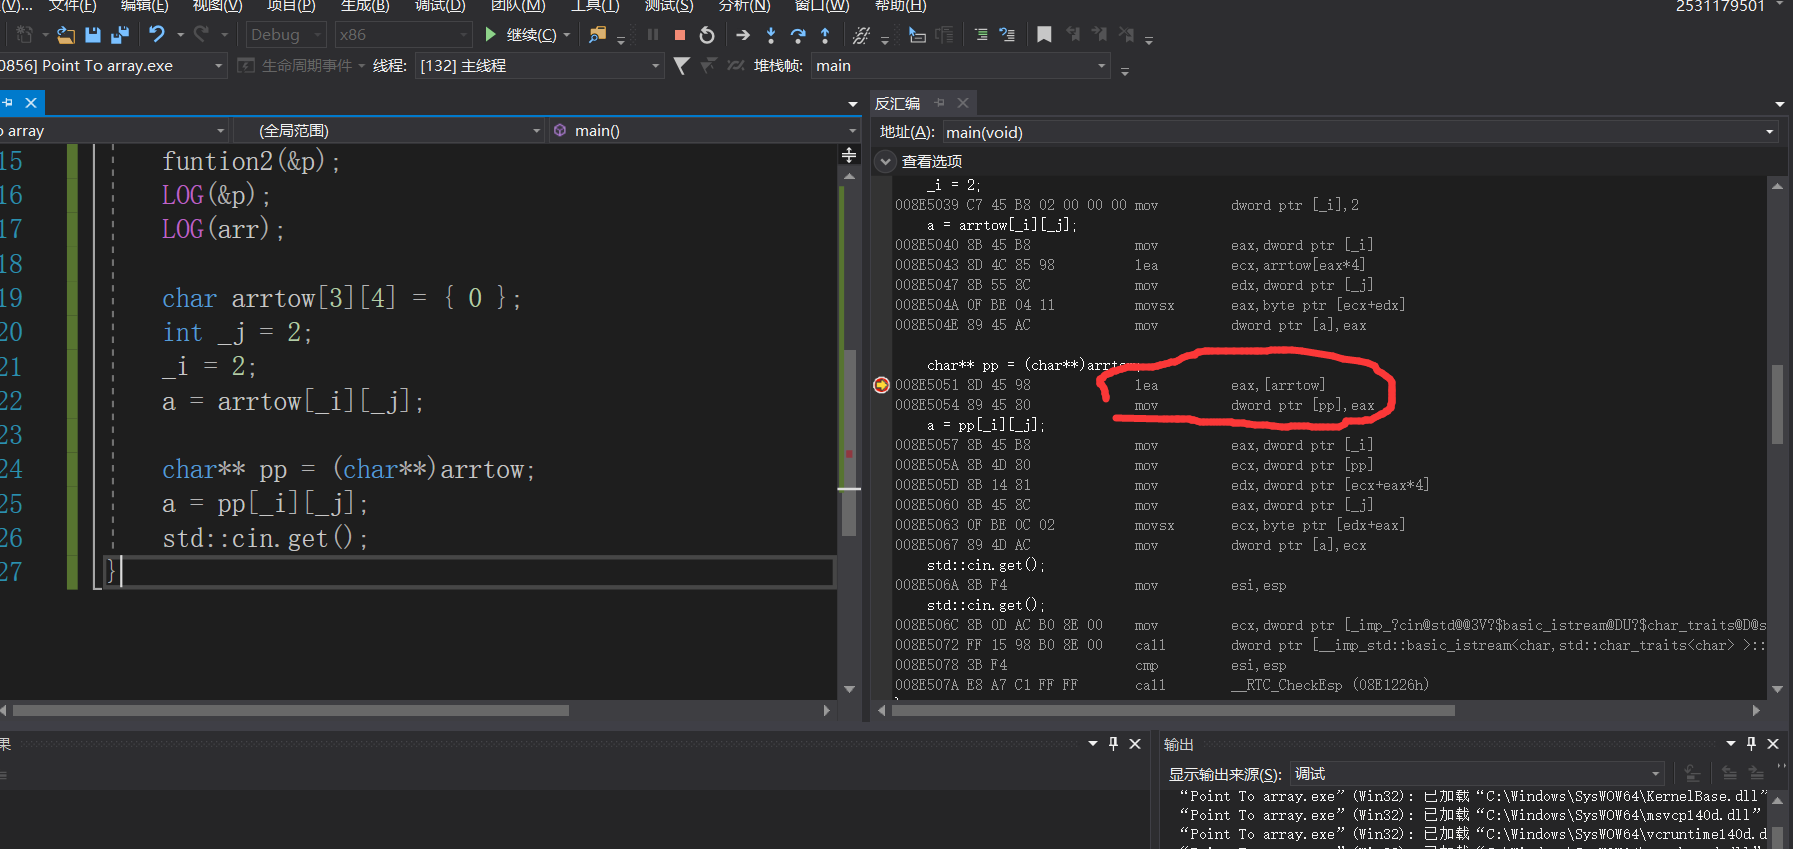Step Over the current statement
Viewport: 1793px width, 849px height.
click(798, 35)
